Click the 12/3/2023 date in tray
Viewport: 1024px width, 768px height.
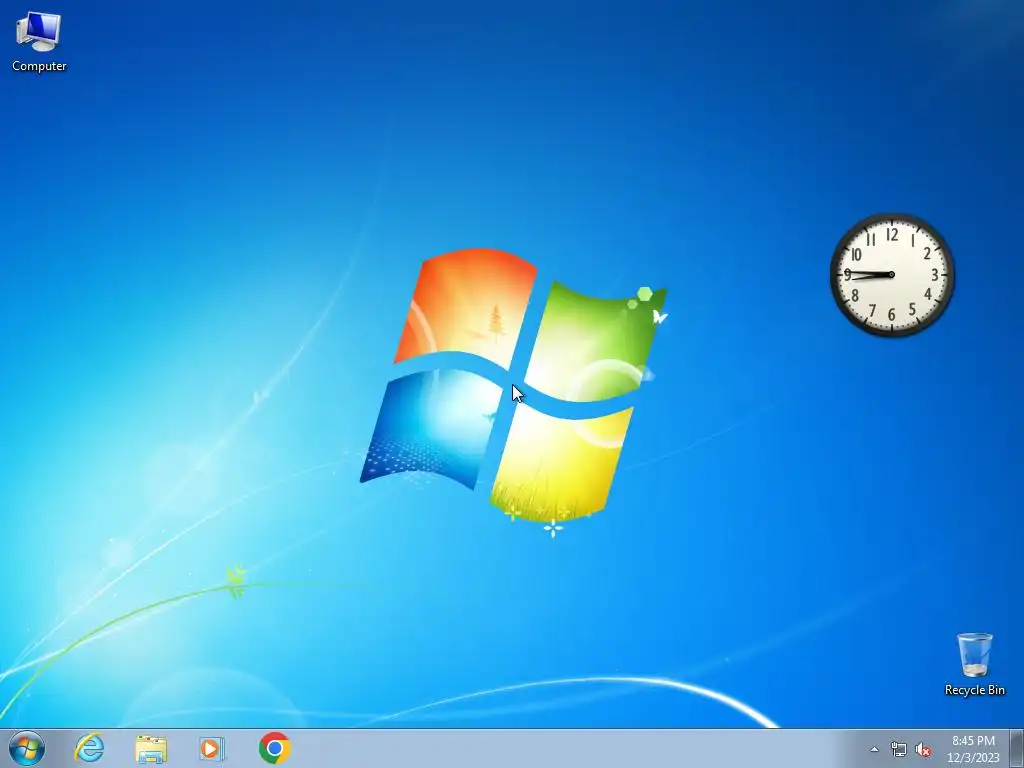click(973, 758)
